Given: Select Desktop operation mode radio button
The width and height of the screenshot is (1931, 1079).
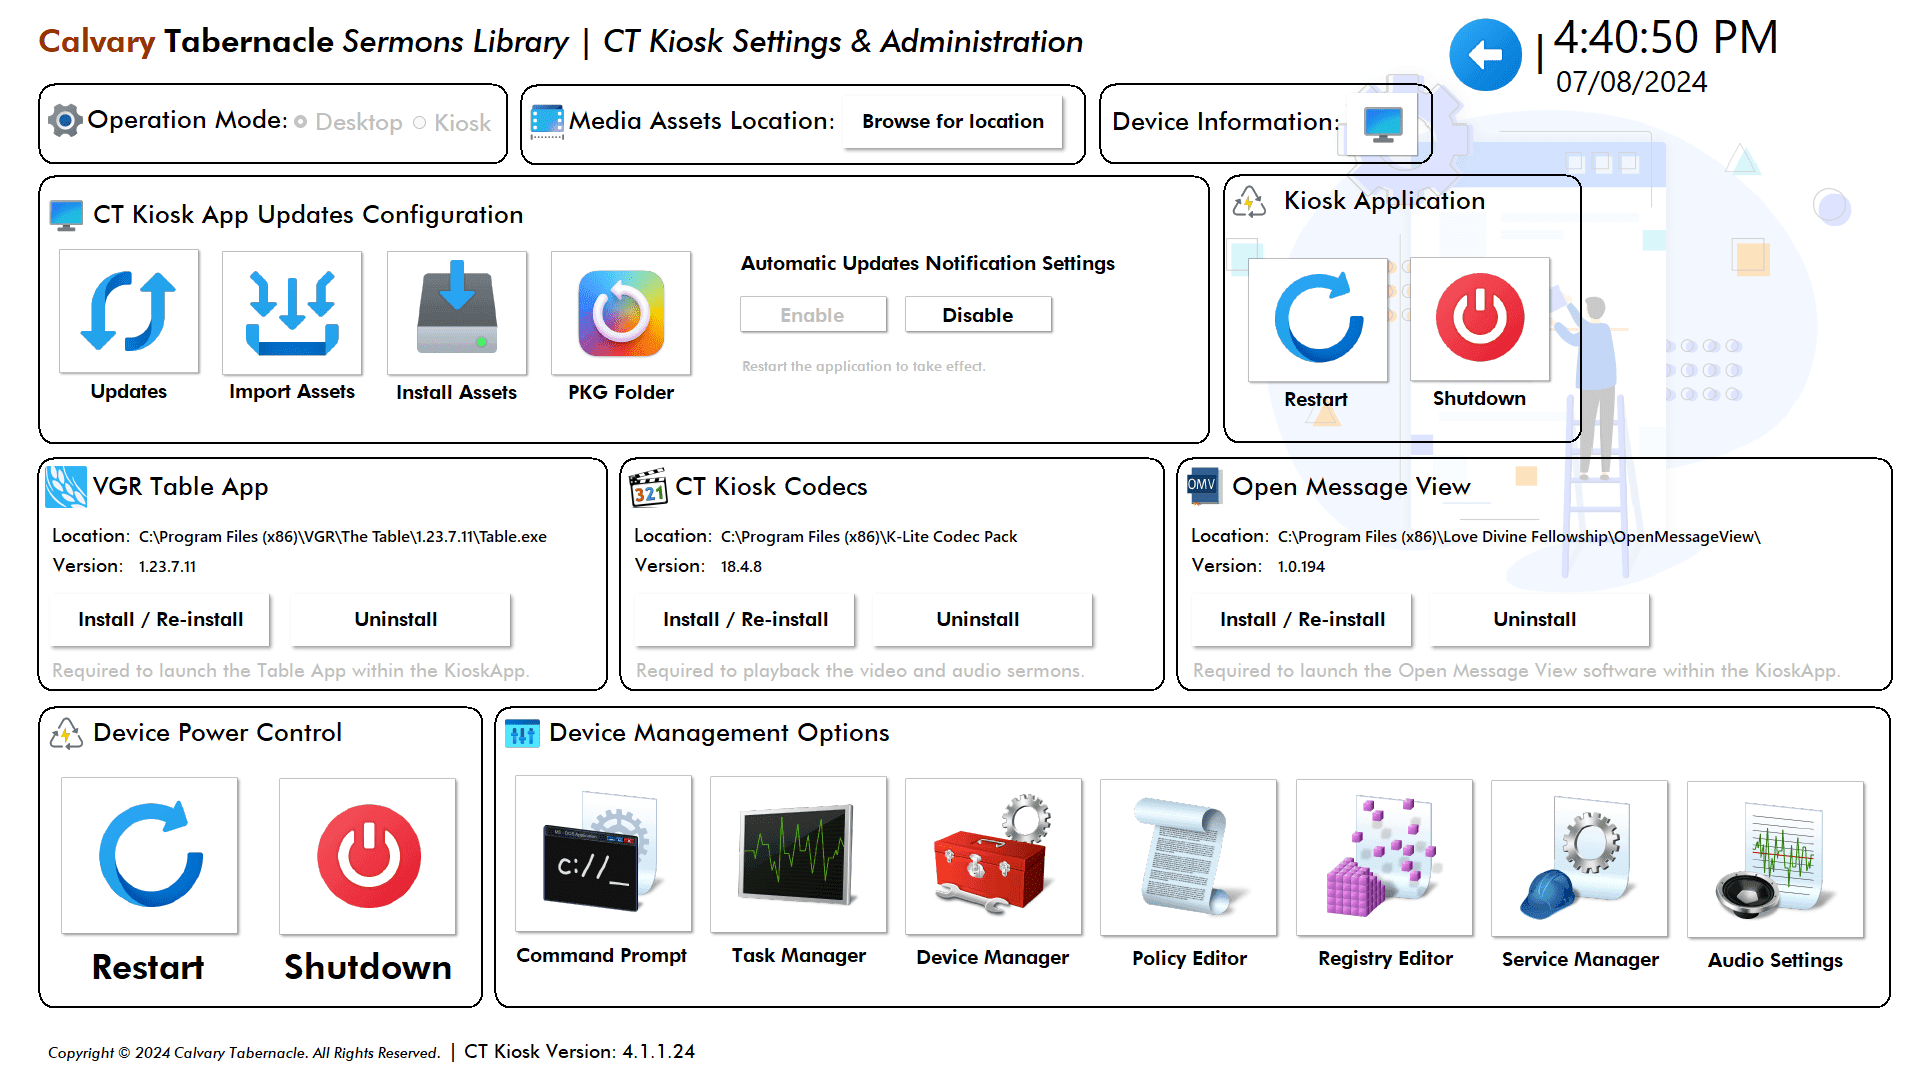Looking at the screenshot, I should tap(301, 122).
